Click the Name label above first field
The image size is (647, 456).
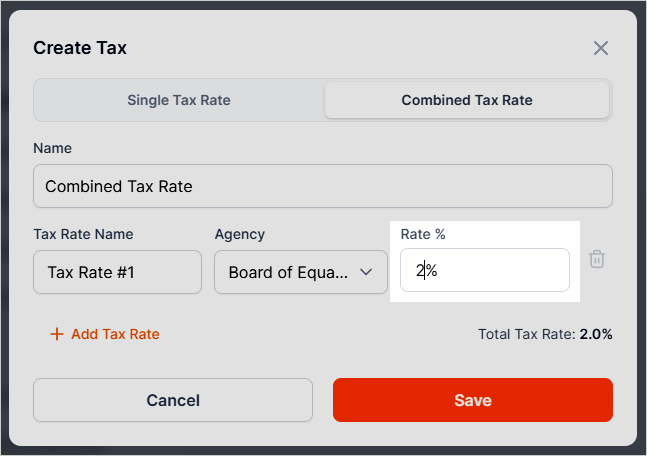tap(53, 148)
